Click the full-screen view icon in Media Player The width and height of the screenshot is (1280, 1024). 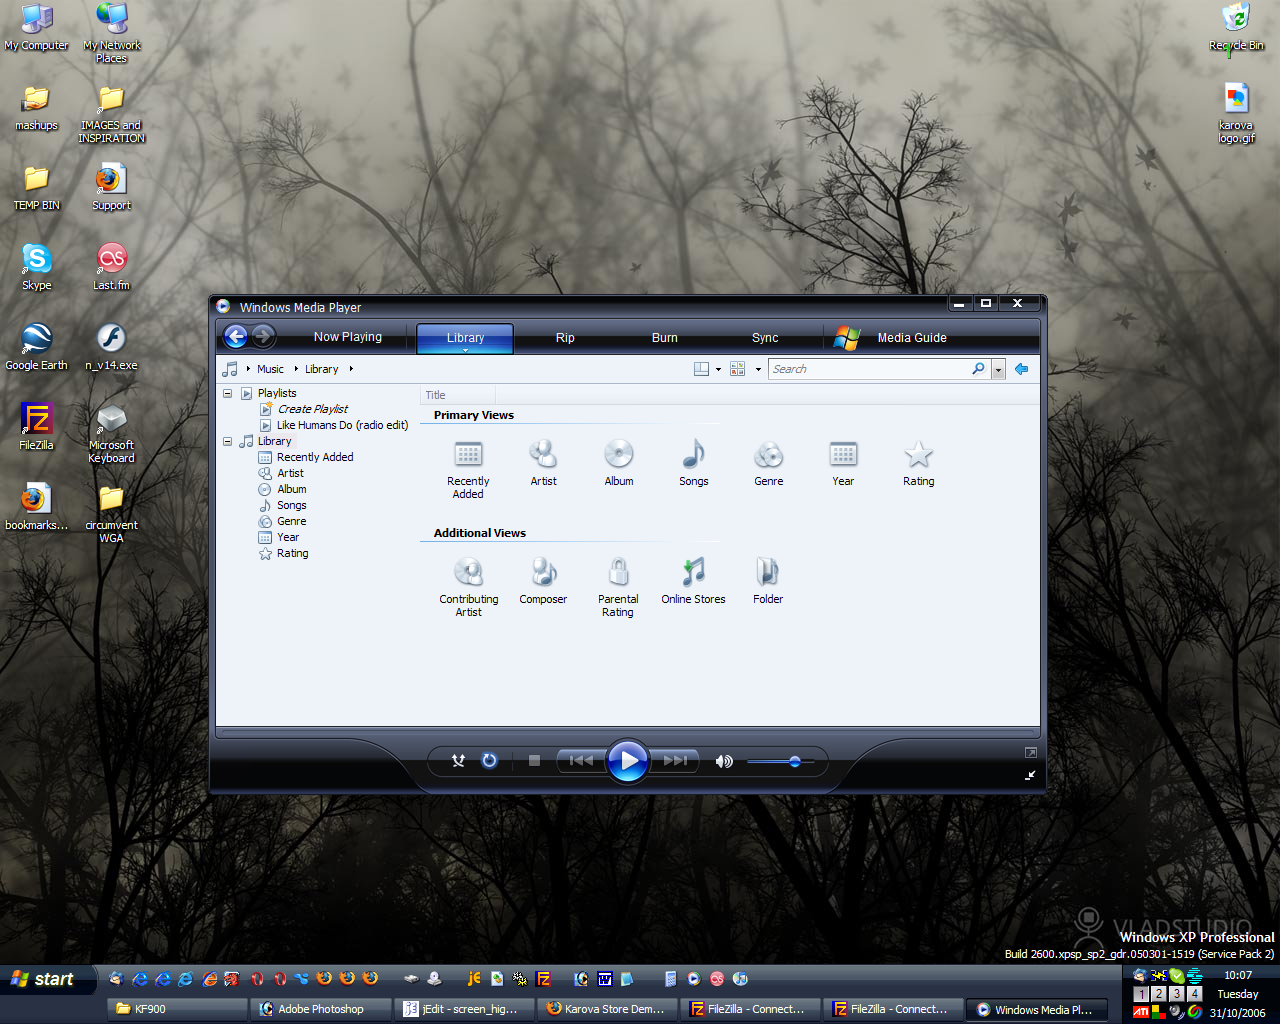coord(1030,752)
